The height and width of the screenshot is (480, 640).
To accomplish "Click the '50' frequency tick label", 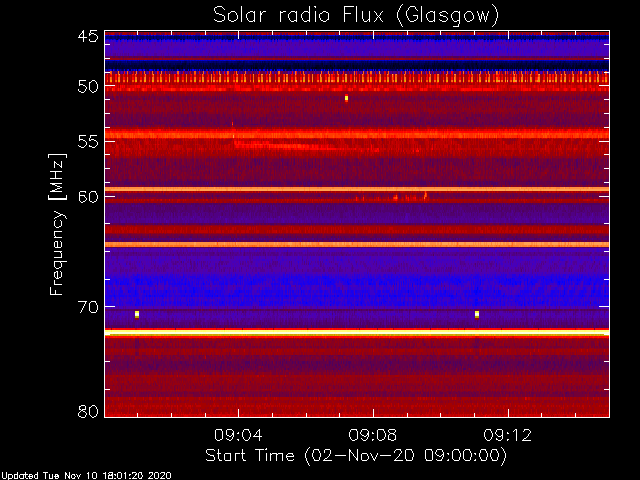I will (88, 86).
